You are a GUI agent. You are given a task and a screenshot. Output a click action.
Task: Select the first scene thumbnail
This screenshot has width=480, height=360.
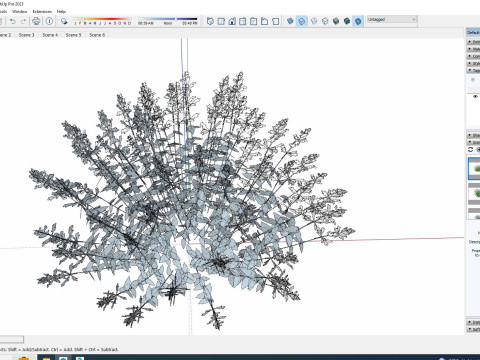(474, 169)
